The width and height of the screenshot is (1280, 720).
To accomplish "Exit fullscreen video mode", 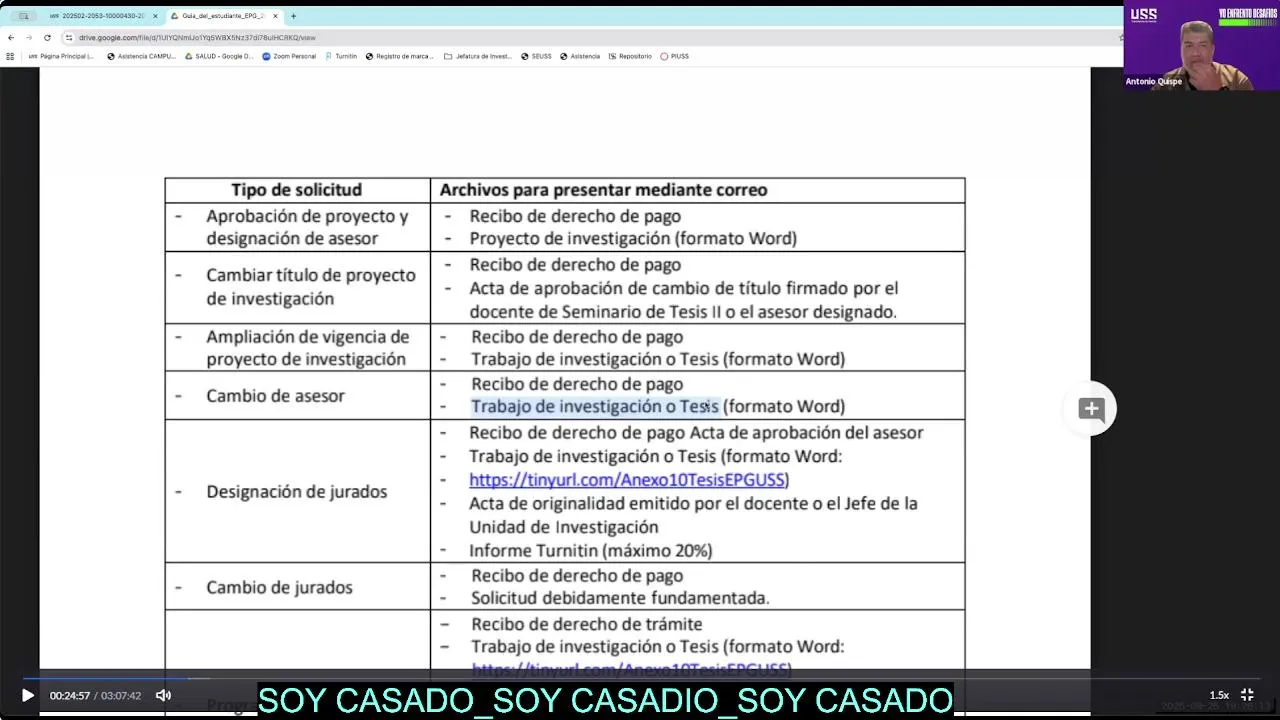I will [x=1247, y=695].
